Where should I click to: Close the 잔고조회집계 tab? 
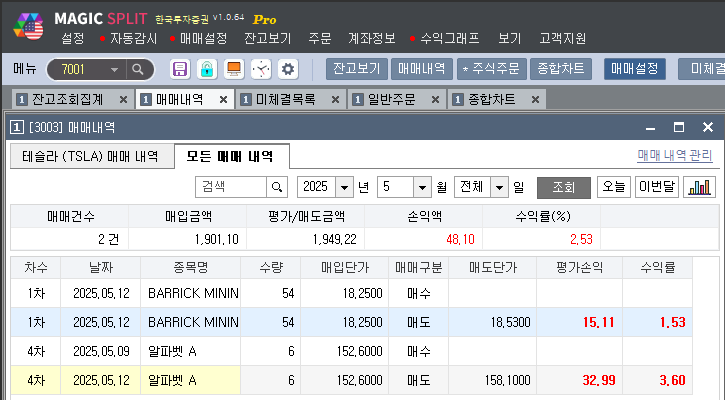tap(123, 99)
